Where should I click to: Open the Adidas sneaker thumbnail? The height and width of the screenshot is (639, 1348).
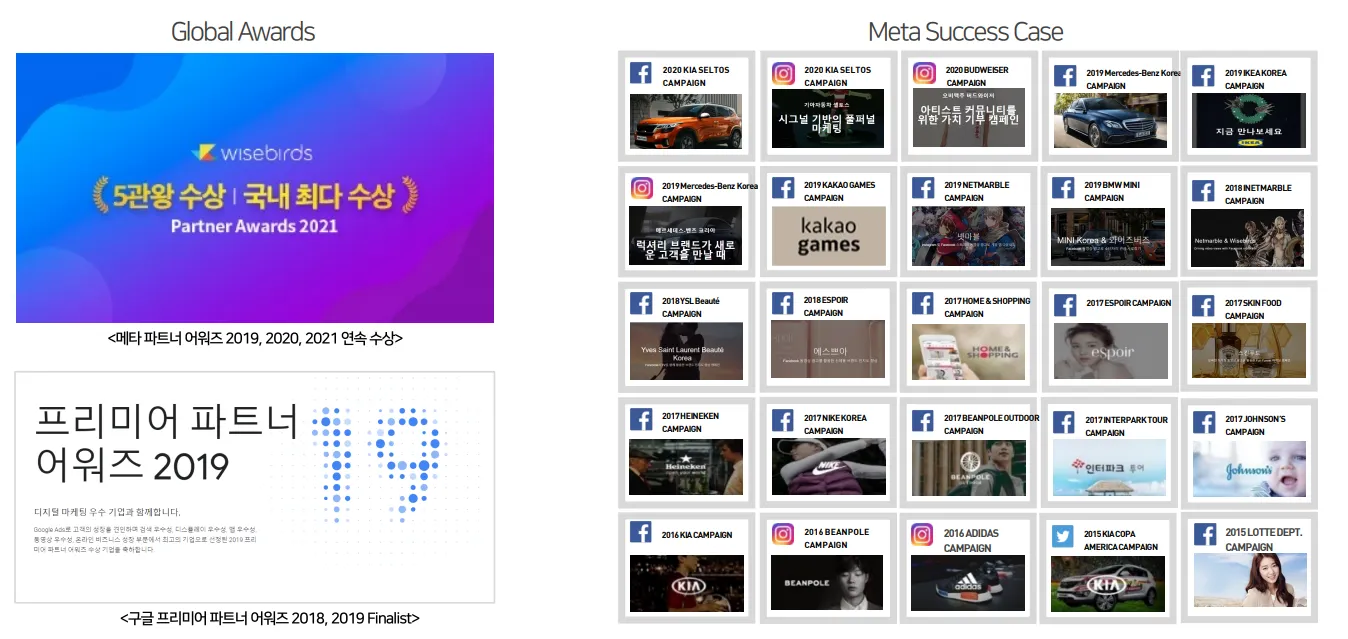(969, 583)
